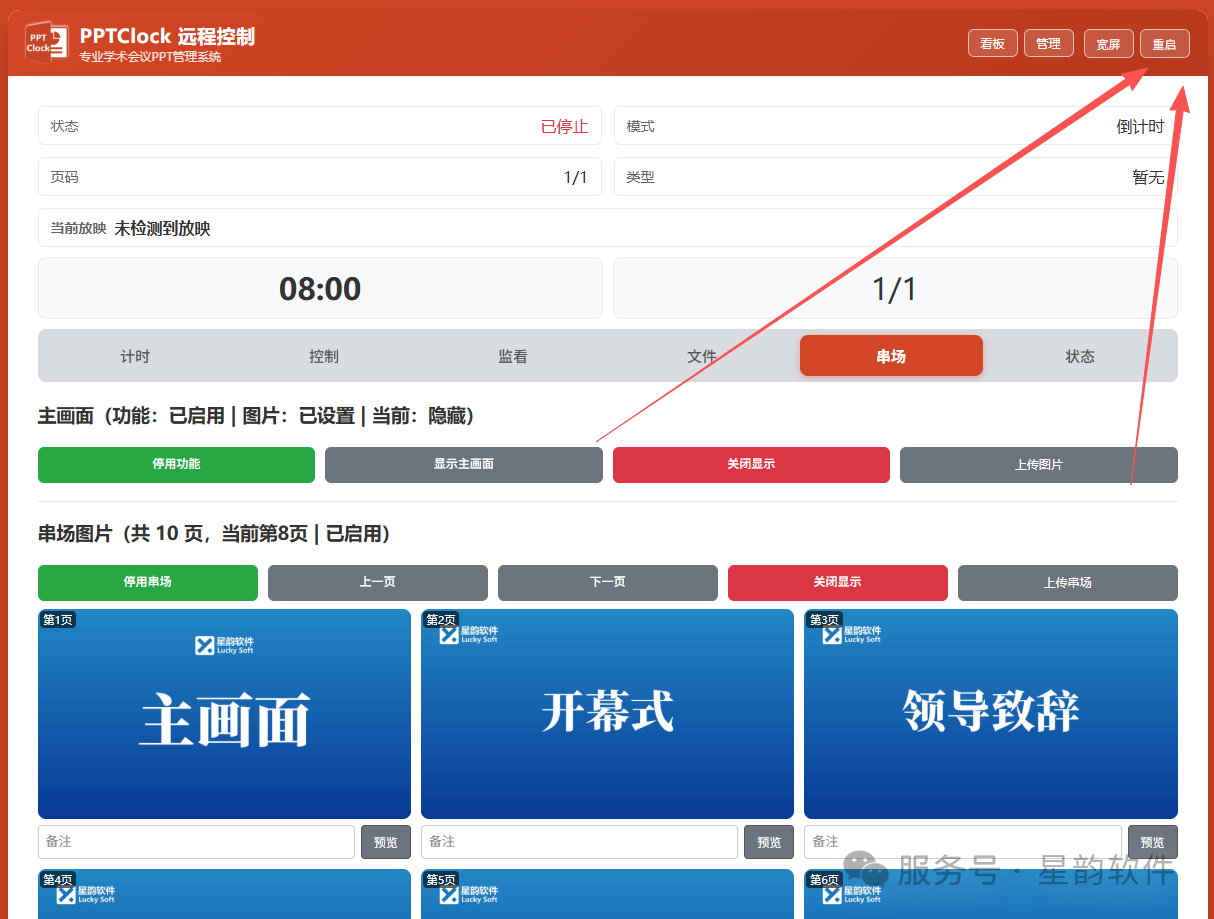Click 关闭显示 in the 串场图片 section
1214x919 pixels.
click(838, 583)
